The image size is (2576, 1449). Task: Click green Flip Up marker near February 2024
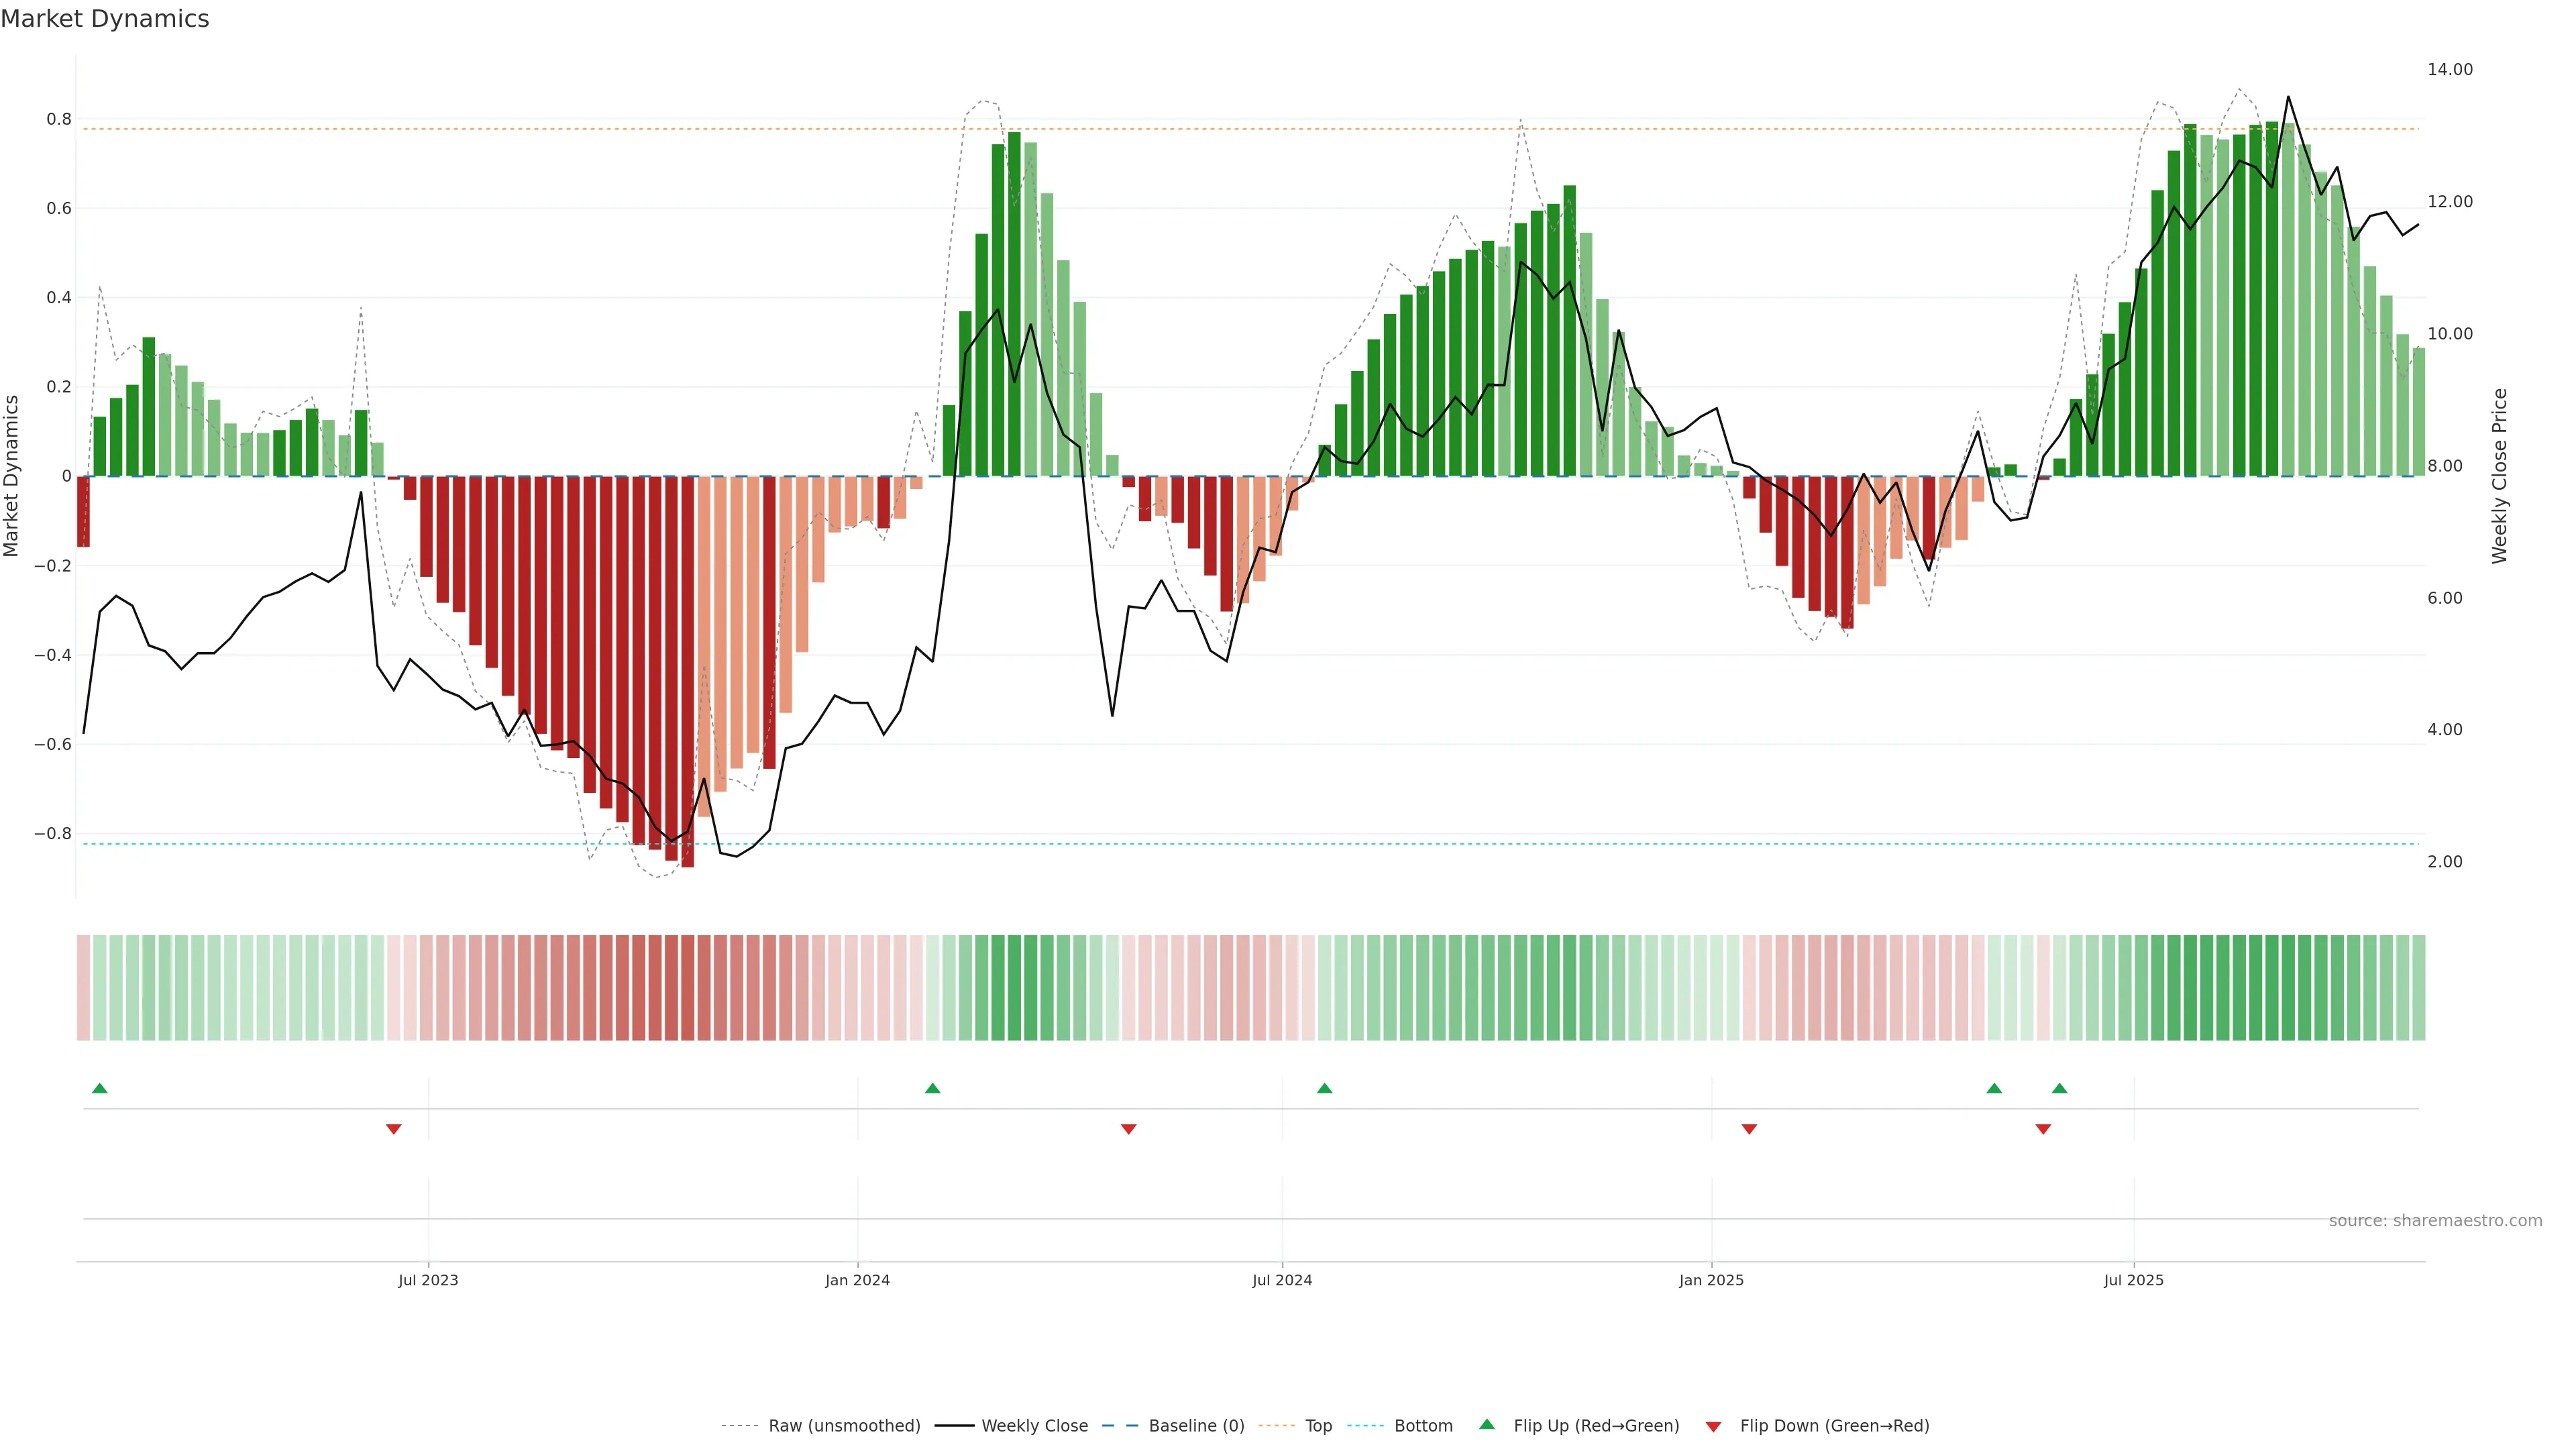coord(932,1088)
